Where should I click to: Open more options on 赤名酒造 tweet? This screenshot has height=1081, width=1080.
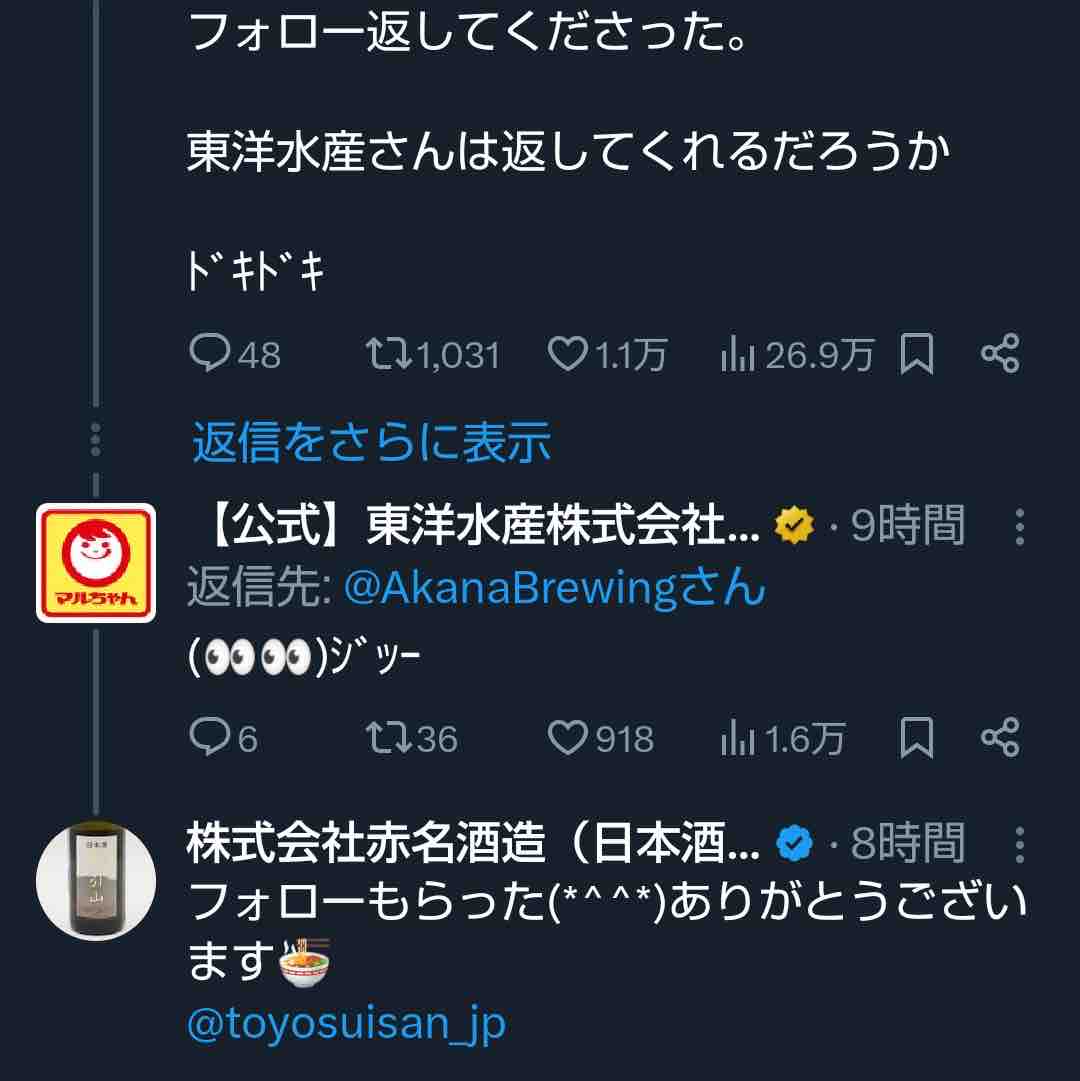click(x=1019, y=845)
